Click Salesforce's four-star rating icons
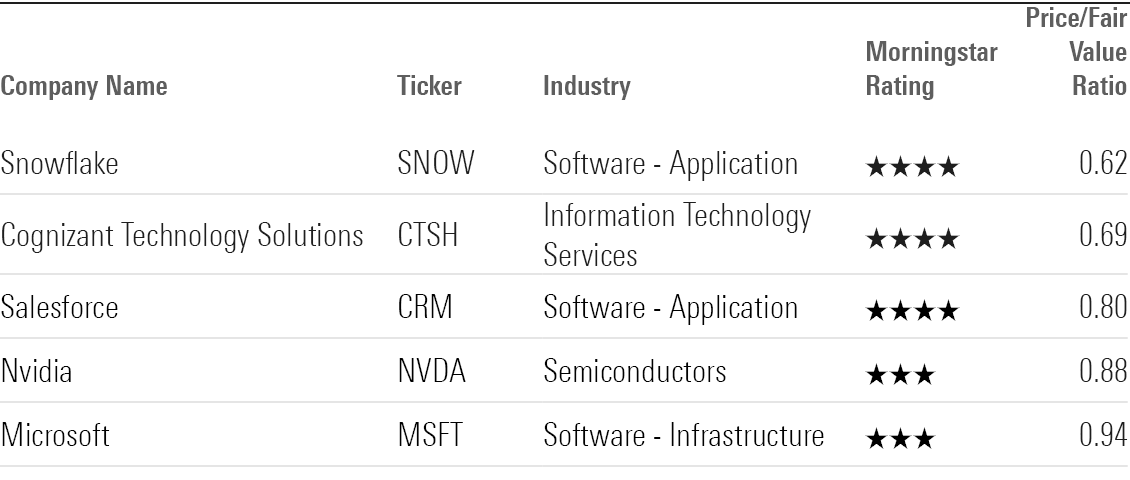 (911, 310)
